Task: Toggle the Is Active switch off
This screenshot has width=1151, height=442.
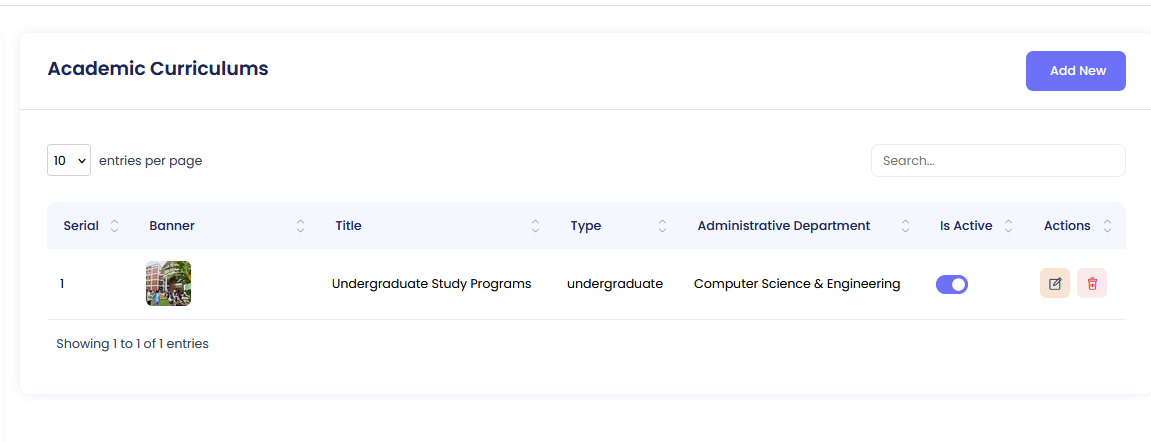Action: pyautogui.click(x=952, y=284)
